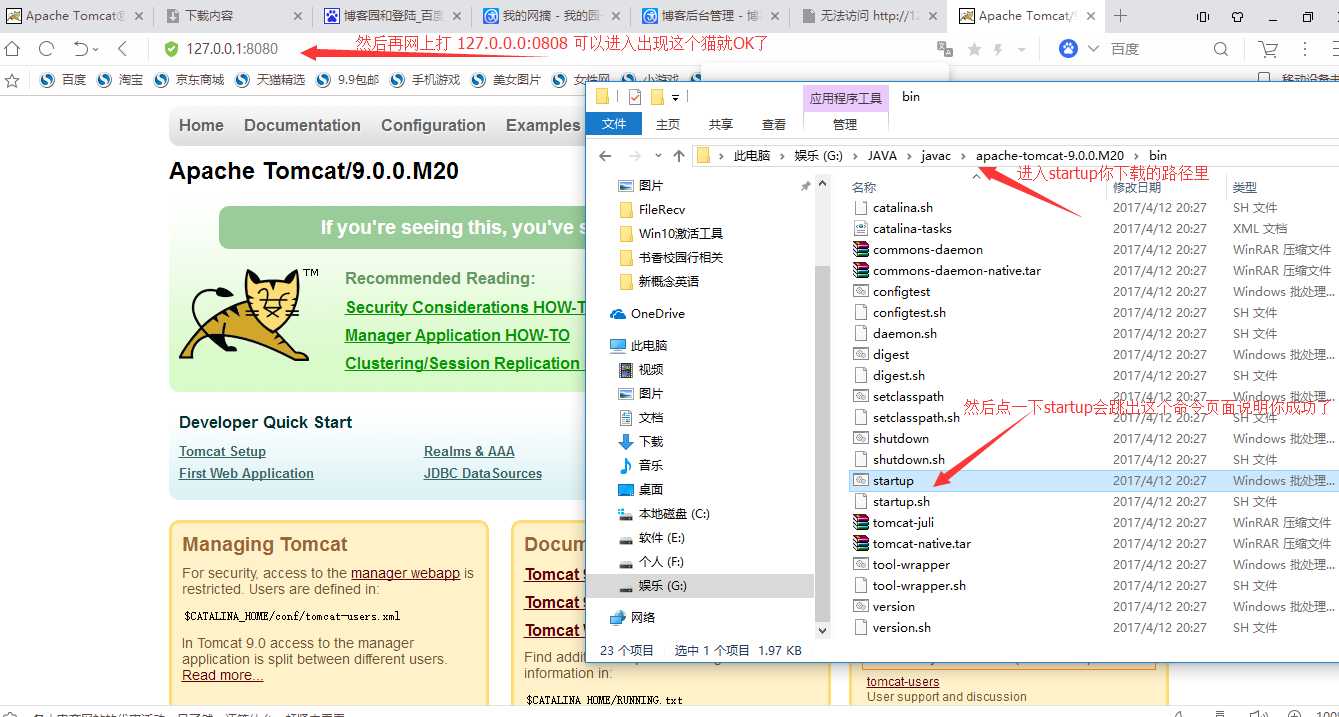Image resolution: width=1339 pixels, height=717 pixels.
Task: Open JDBC DataSources link
Action: point(483,473)
